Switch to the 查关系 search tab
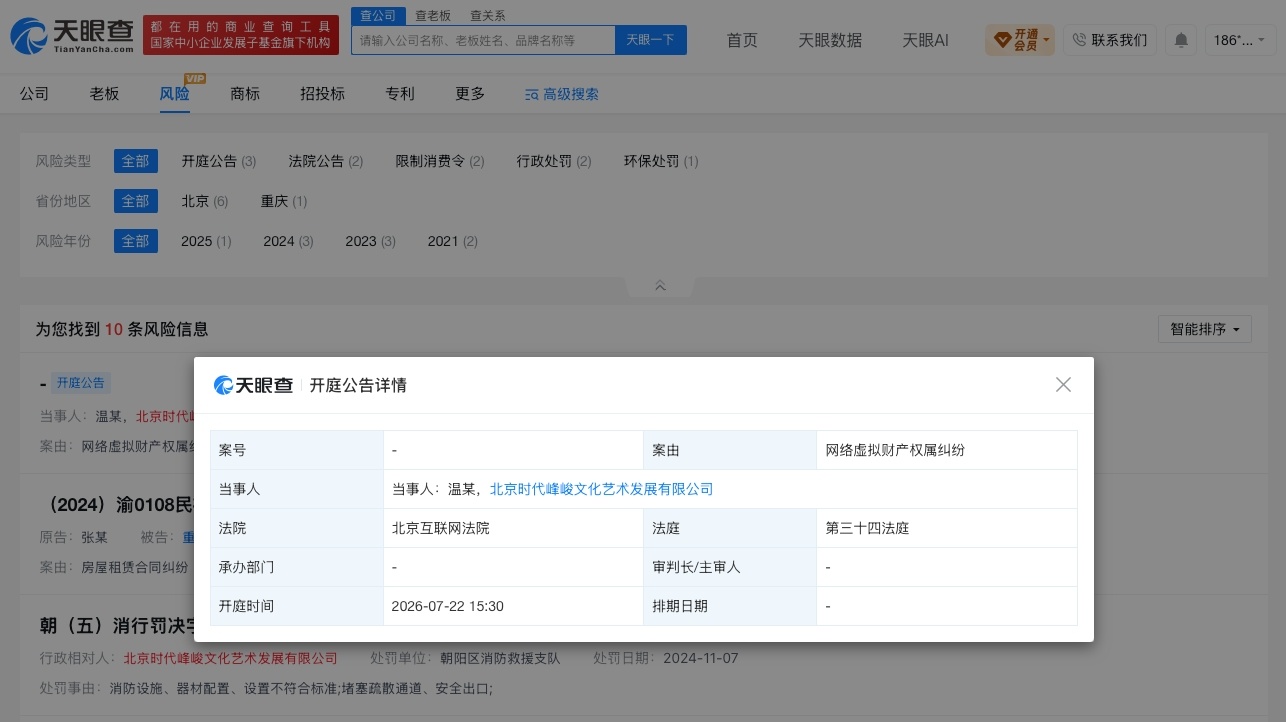1286x722 pixels. [488, 16]
